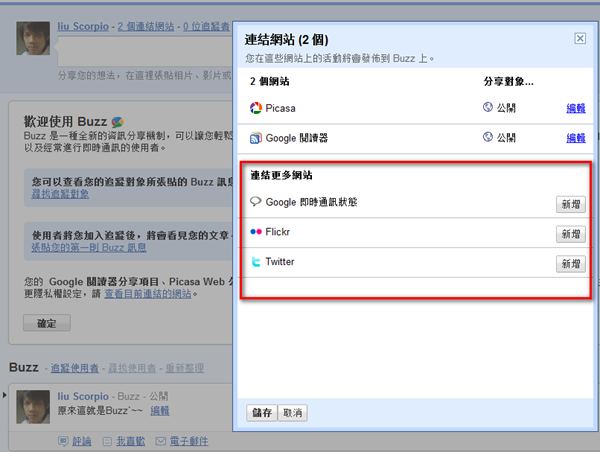Click the 2 個網站 column header
The width and height of the screenshot is (600, 452).
269,82
